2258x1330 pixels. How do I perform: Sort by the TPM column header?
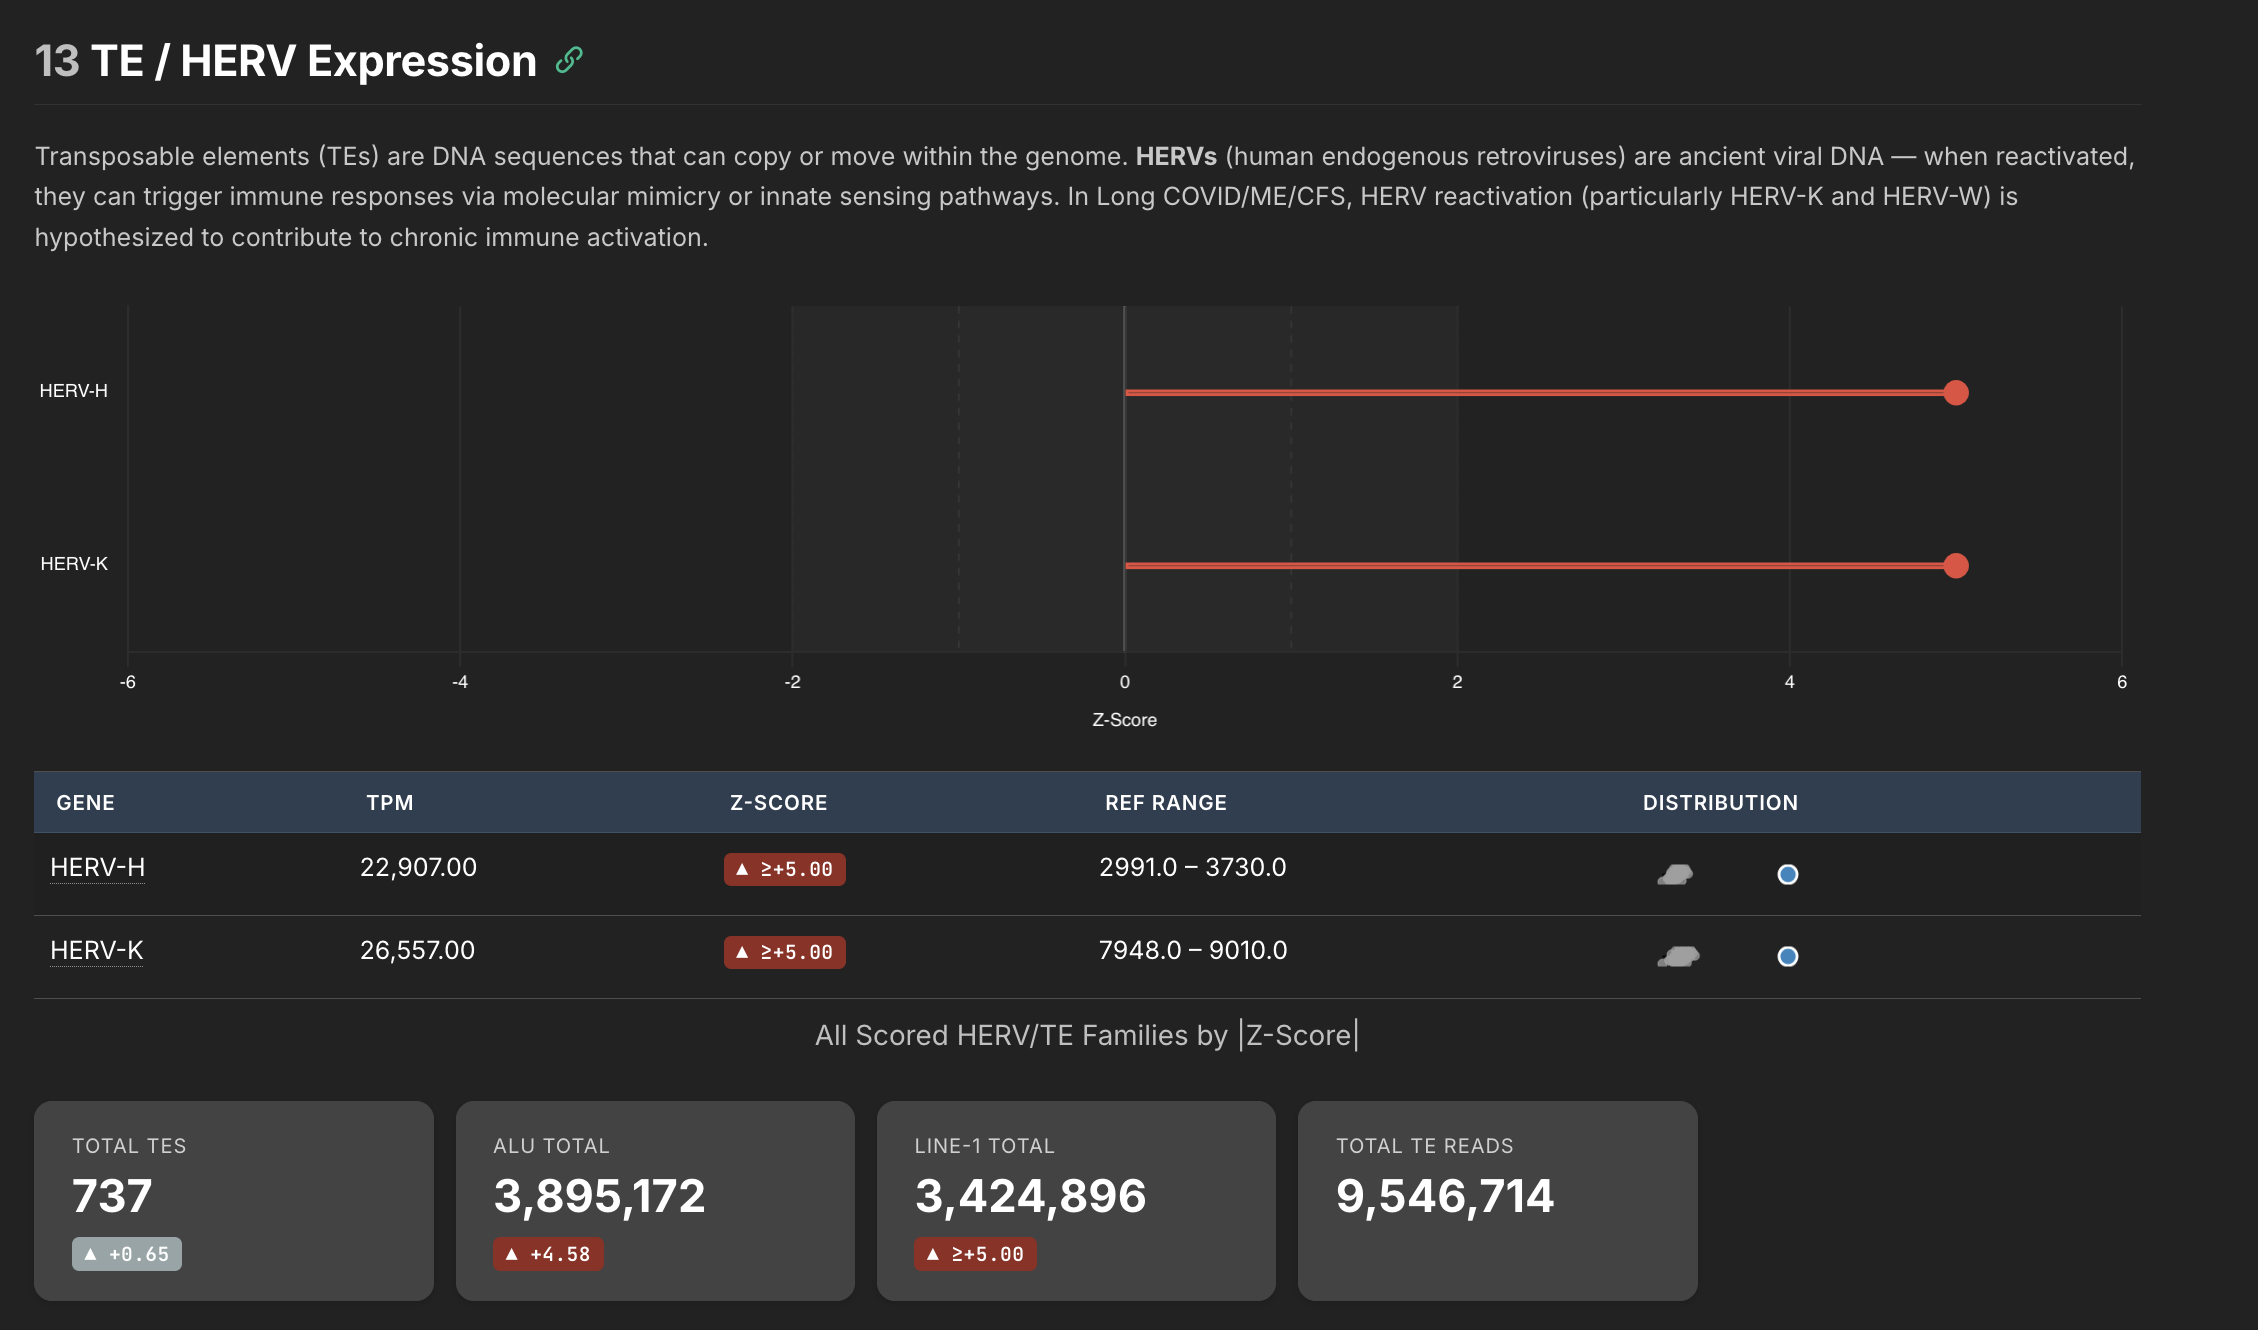[x=389, y=802]
